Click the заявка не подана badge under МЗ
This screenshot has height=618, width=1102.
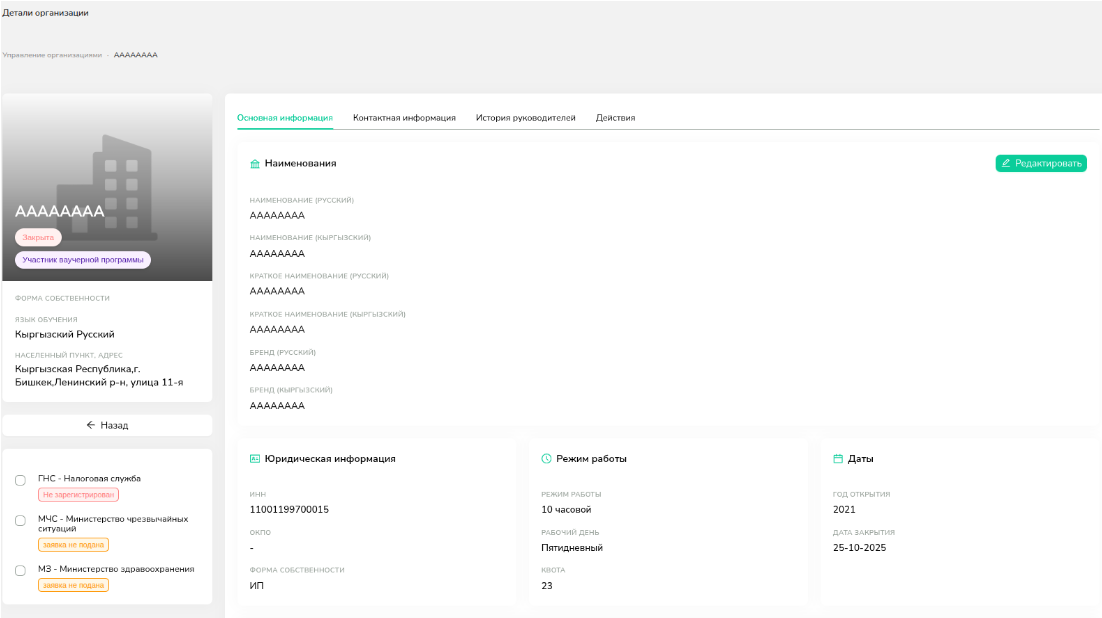73,585
